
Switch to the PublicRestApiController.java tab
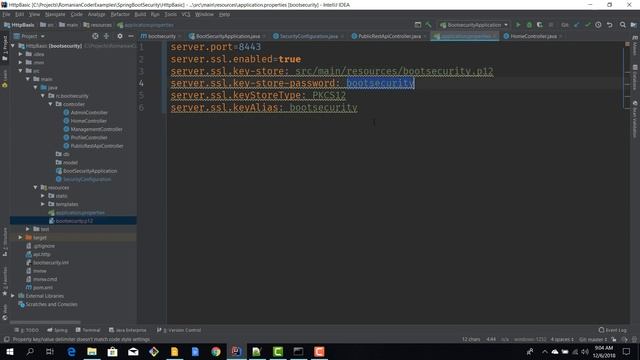(388, 36)
